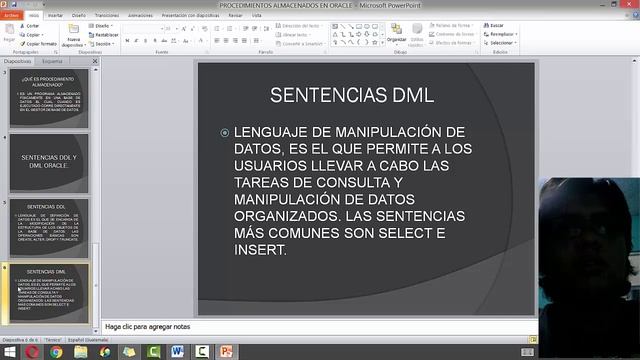
Task: Click the Cortar (cut) button
Action: (x=29, y=26)
